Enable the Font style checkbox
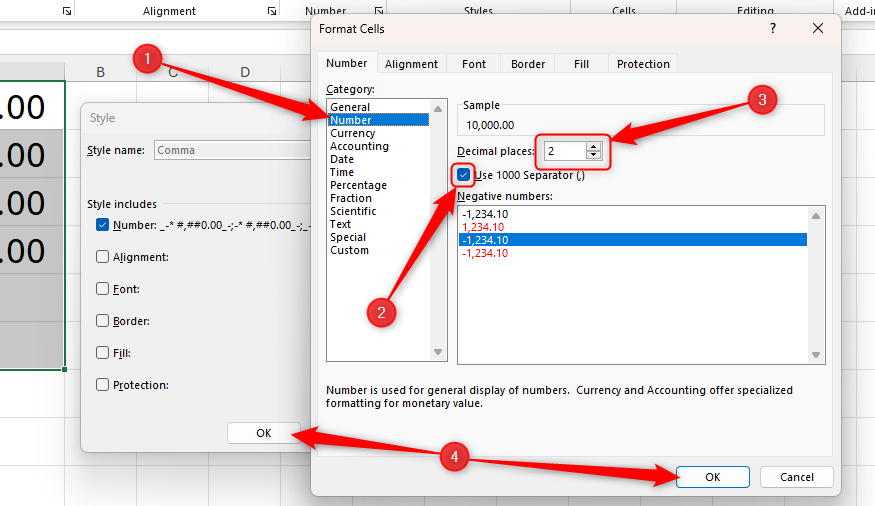The height and width of the screenshot is (506, 875). tap(102, 289)
